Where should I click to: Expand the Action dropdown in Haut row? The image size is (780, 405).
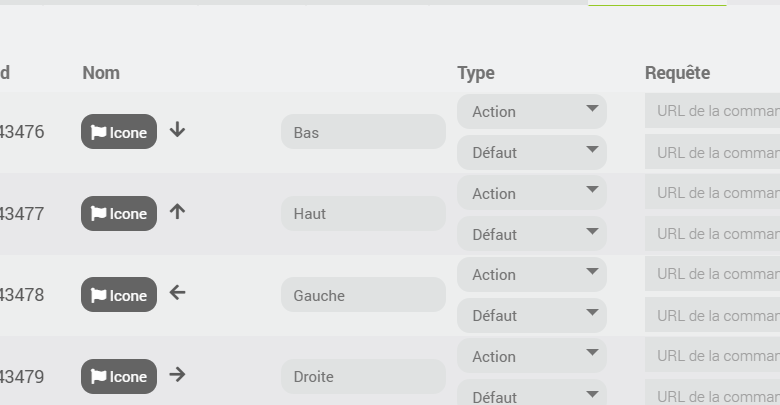532,193
